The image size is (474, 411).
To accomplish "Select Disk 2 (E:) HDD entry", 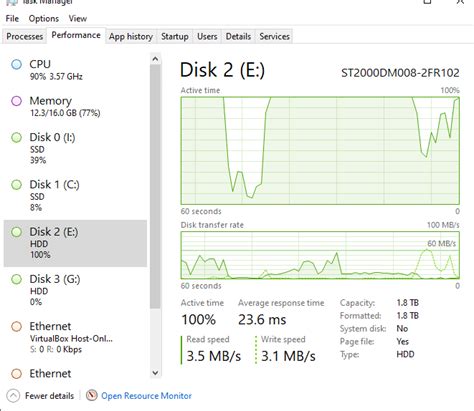I will 75,243.
